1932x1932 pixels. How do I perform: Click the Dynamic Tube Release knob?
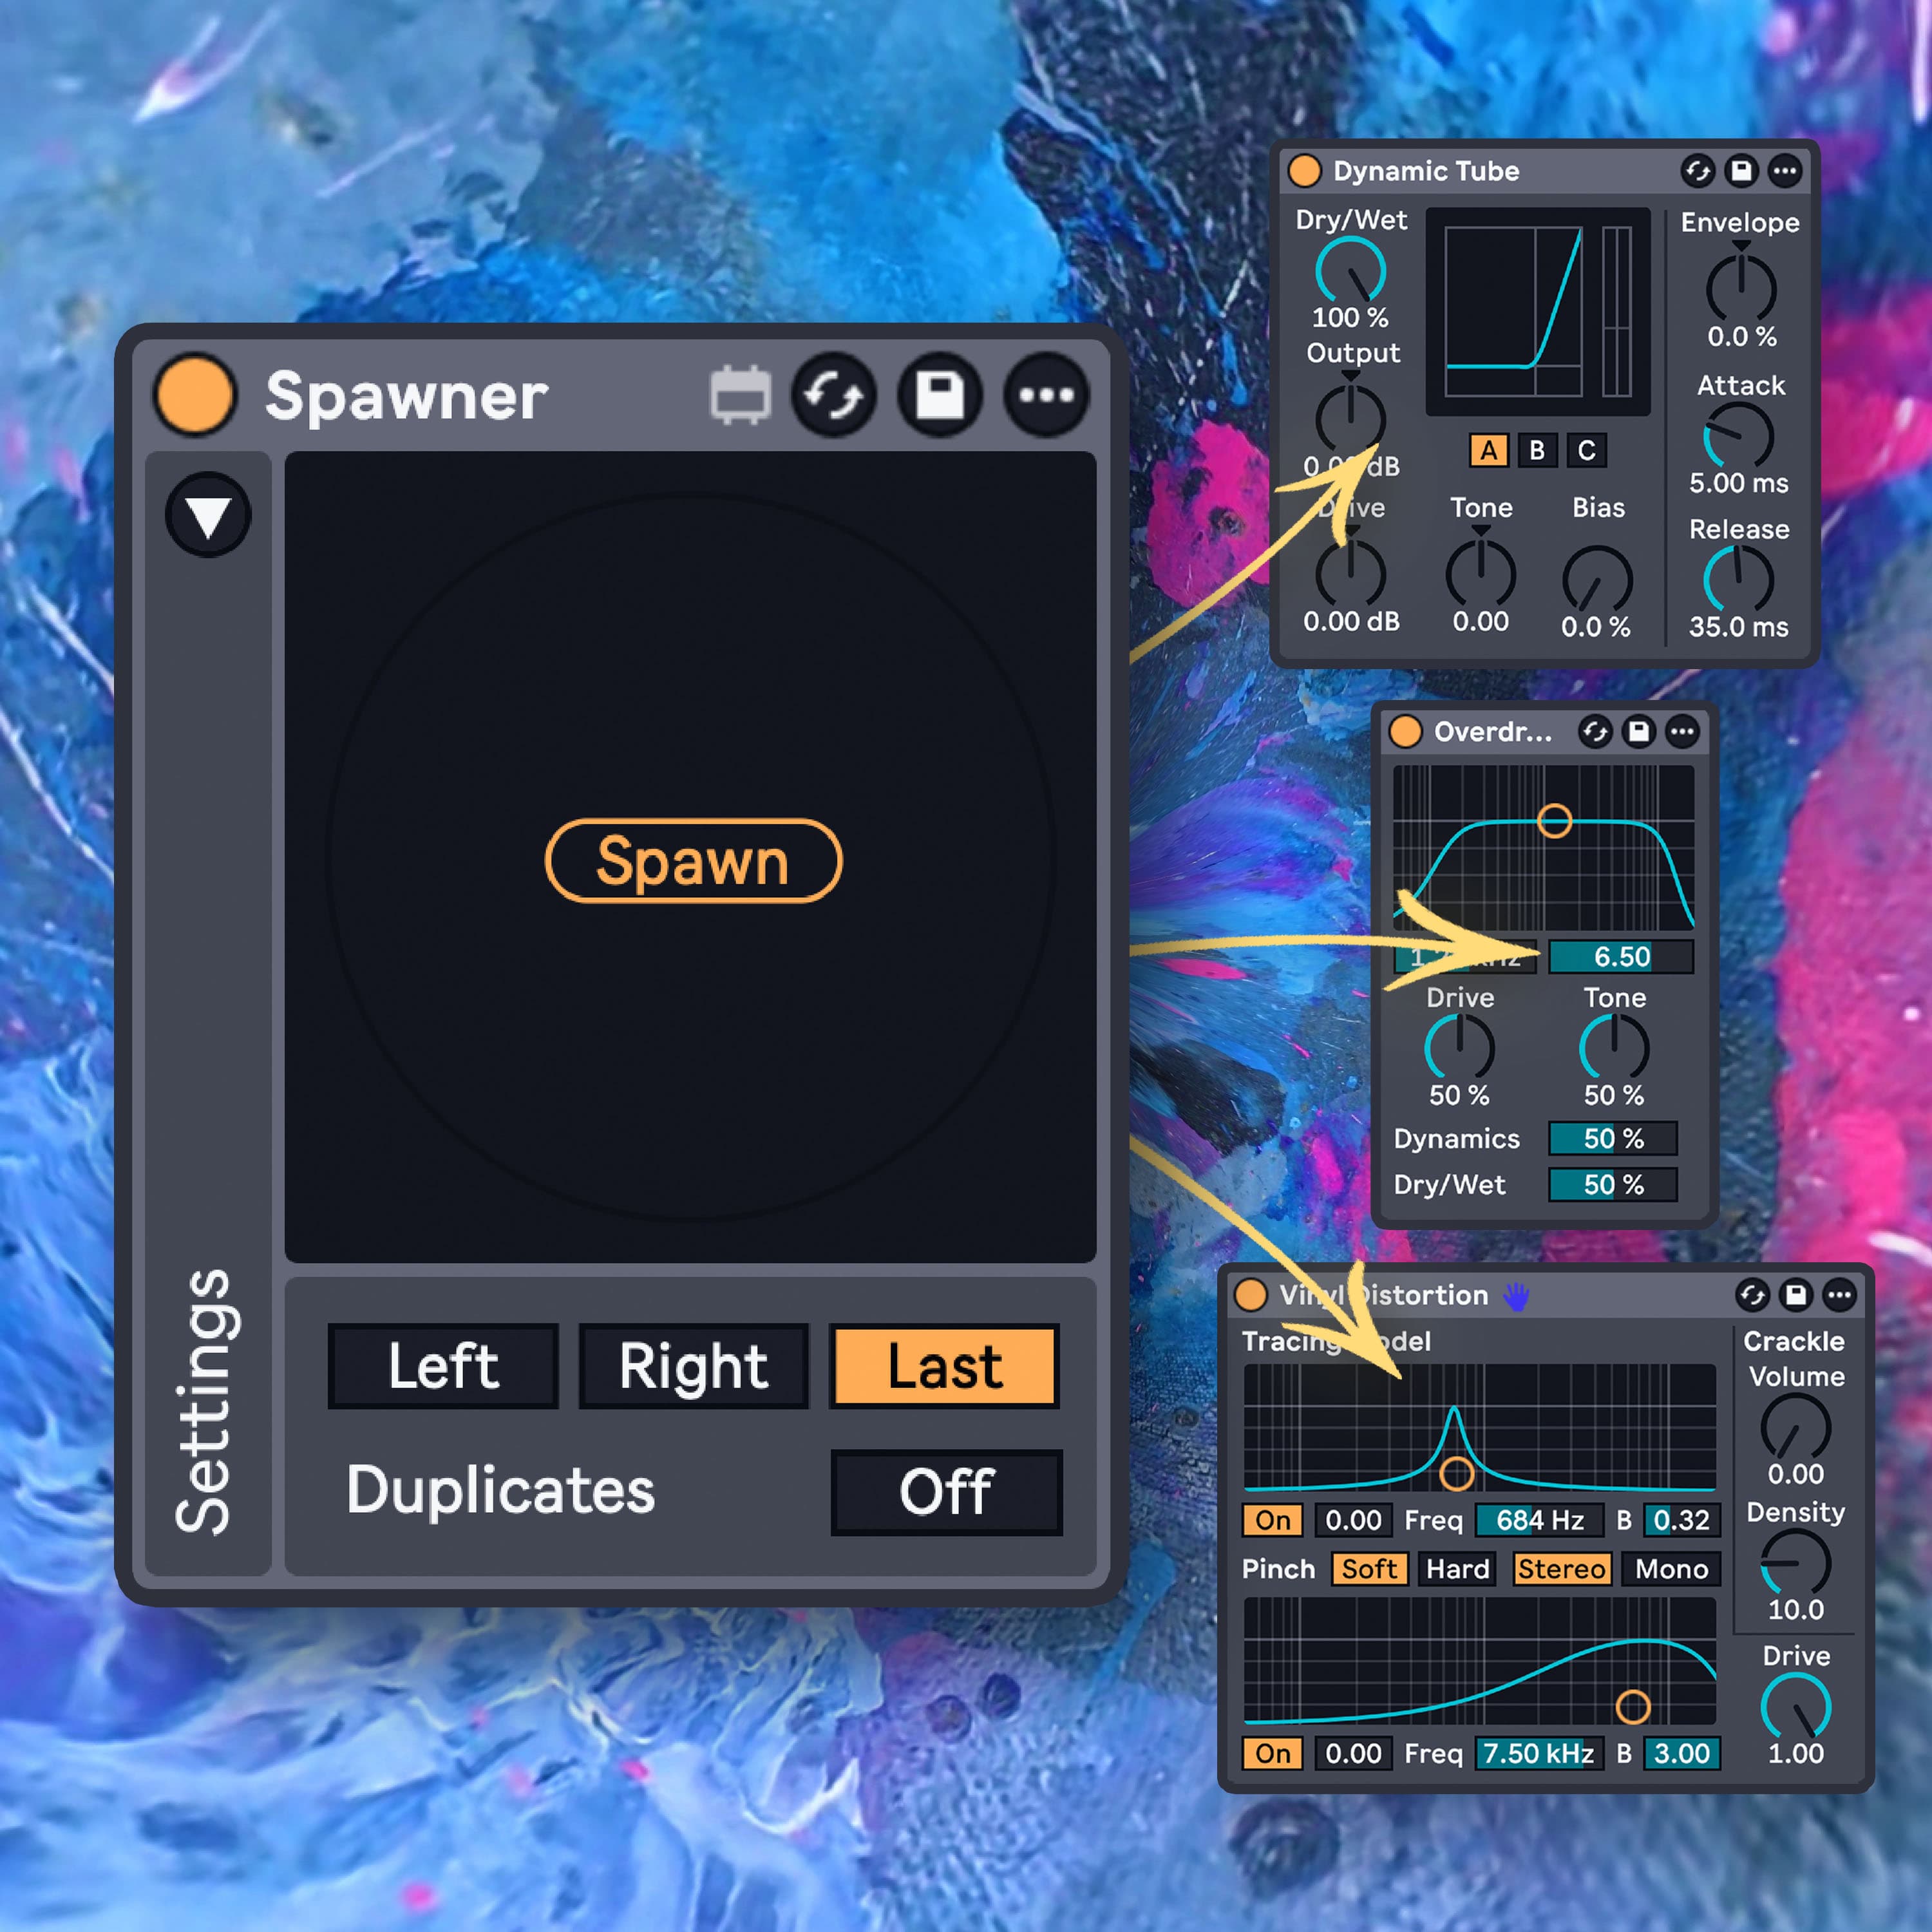pyautogui.click(x=1739, y=579)
